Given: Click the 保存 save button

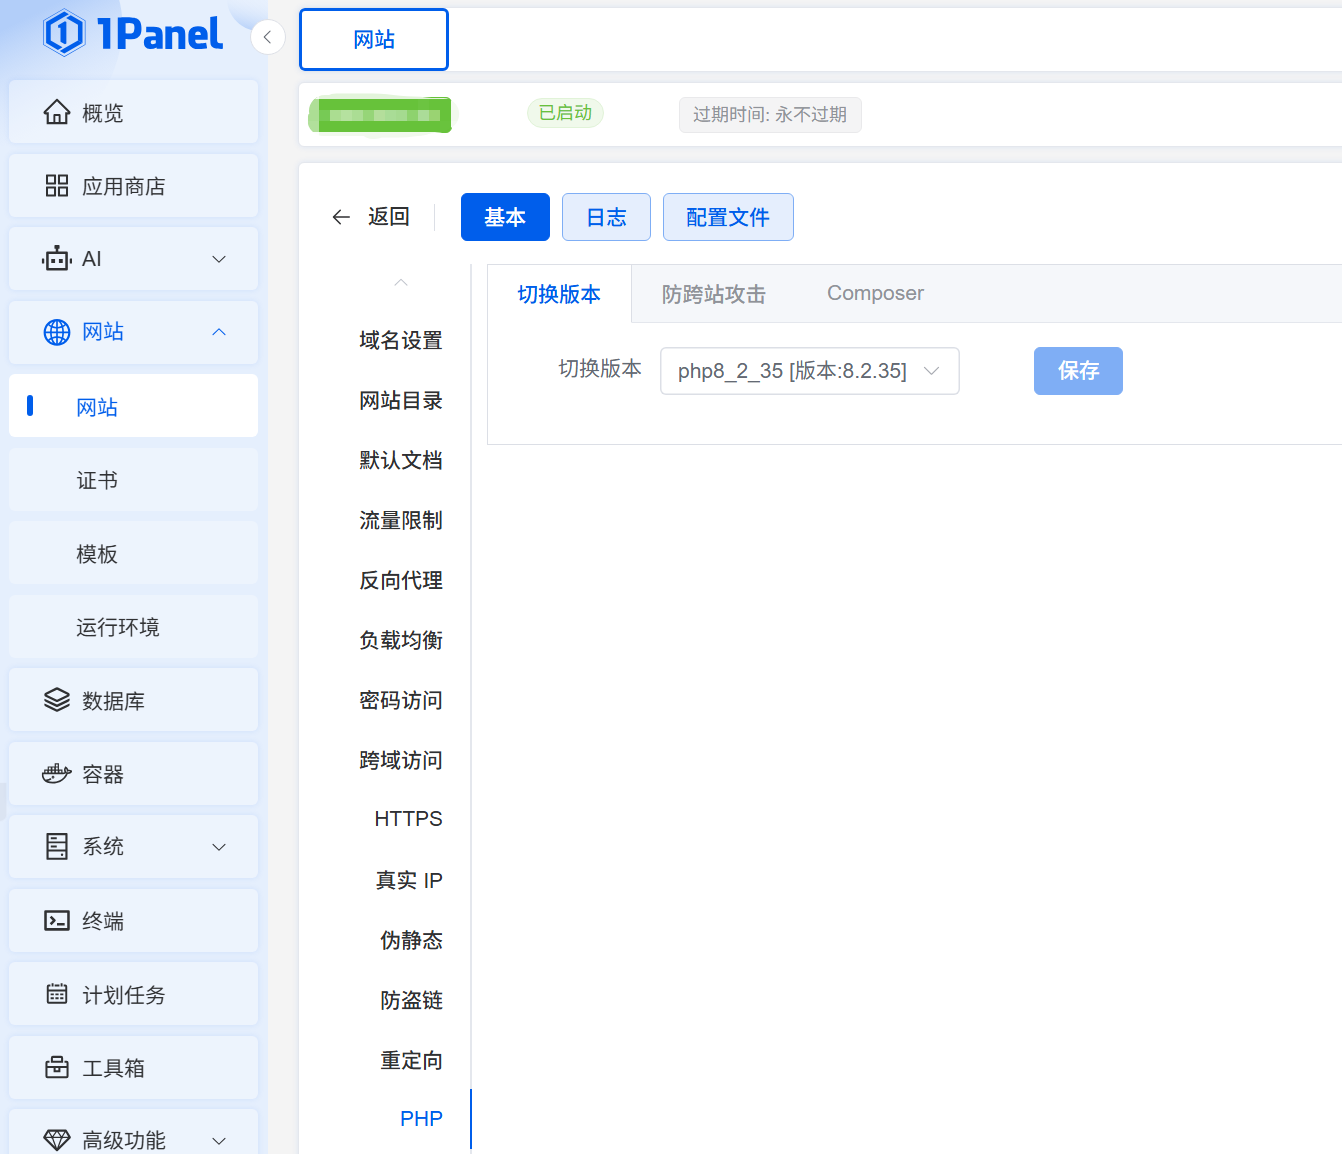Looking at the screenshot, I should point(1078,371).
